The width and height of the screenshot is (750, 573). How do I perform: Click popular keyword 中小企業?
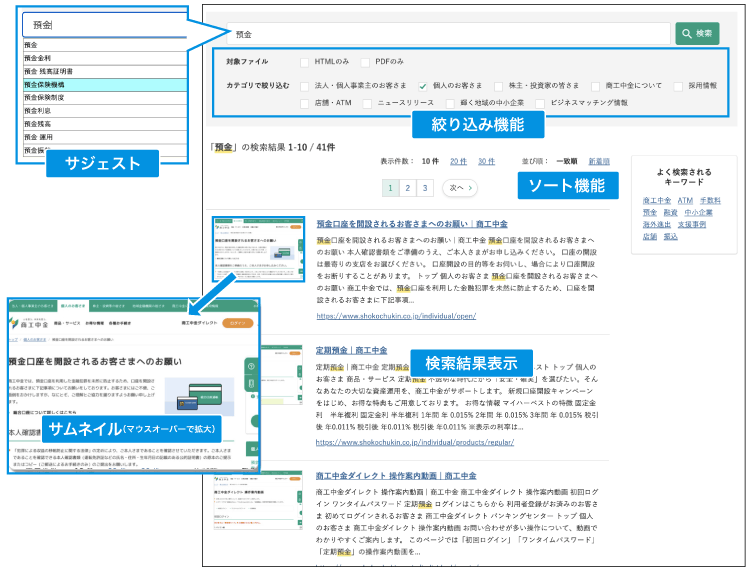[698, 212]
